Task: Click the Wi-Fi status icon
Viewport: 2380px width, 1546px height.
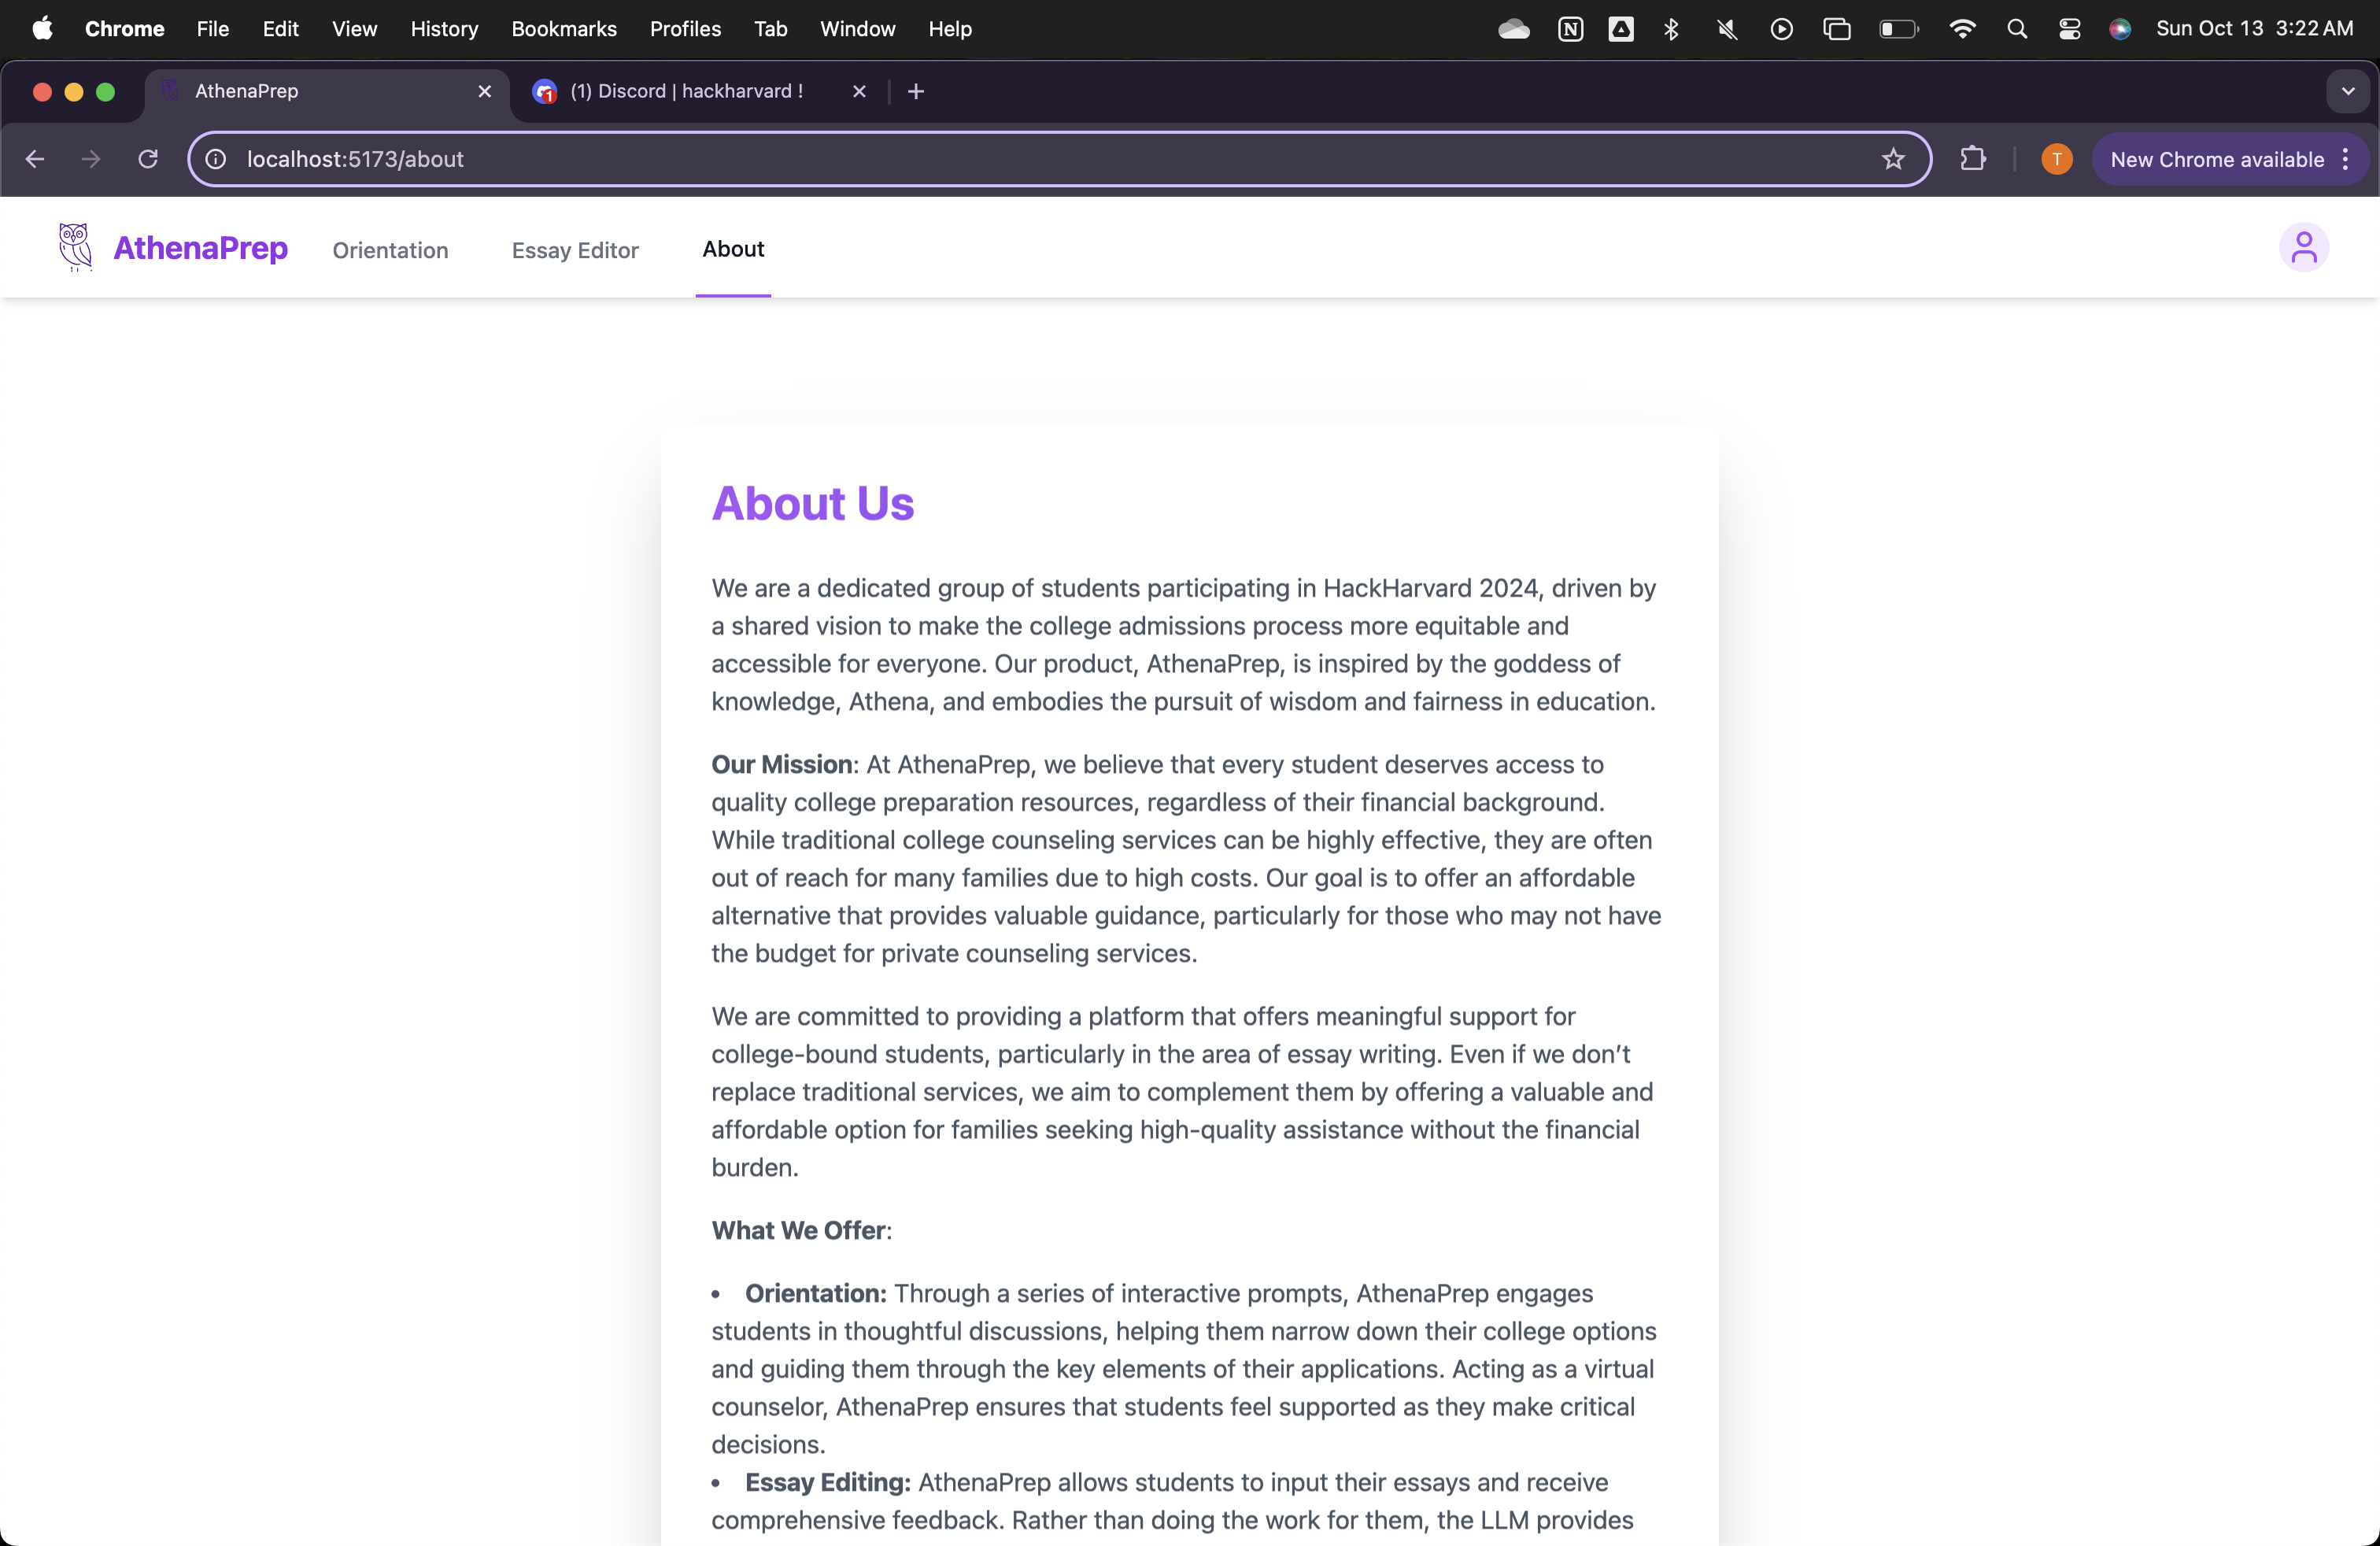Action: click(1962, 29)
